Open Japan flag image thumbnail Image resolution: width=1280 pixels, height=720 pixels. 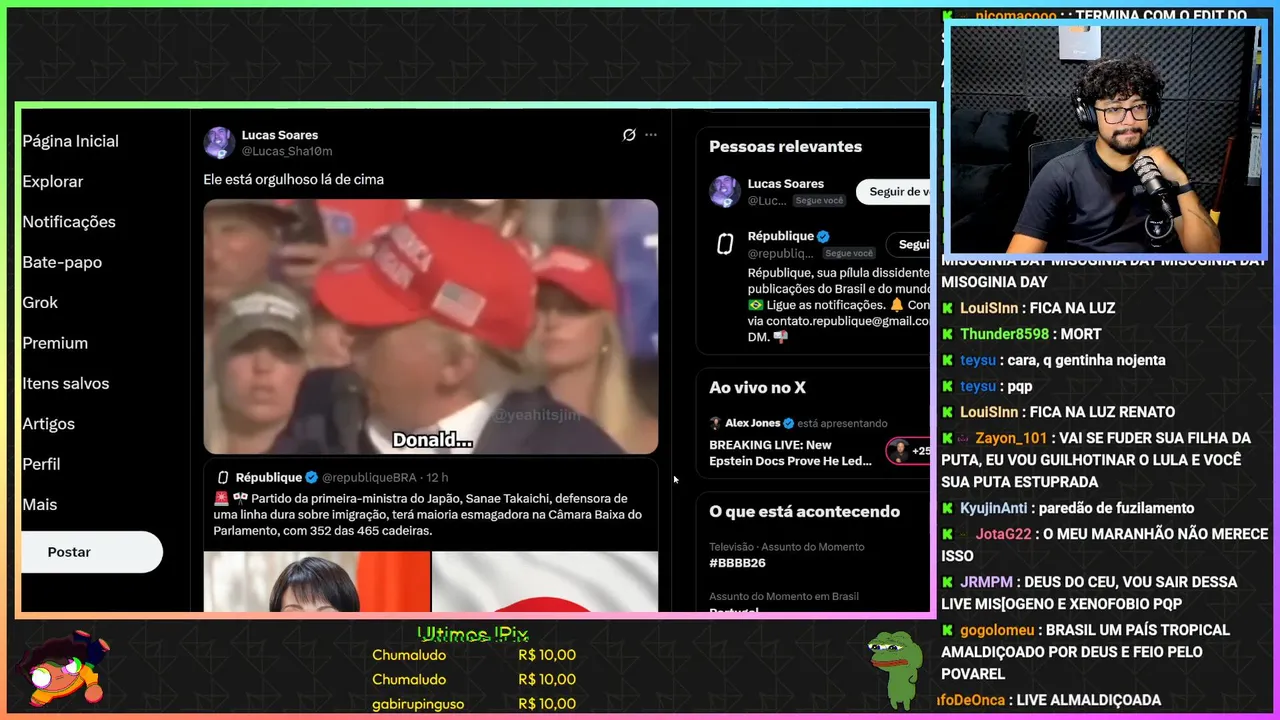click(545, 581)
